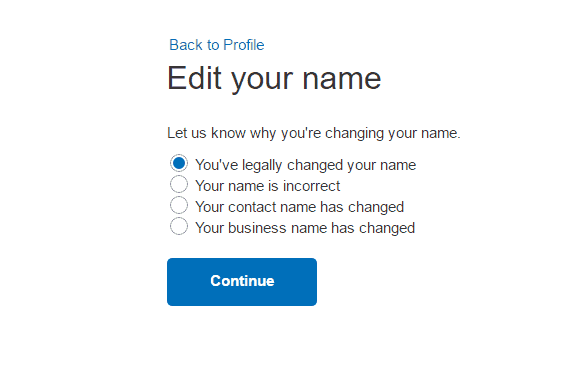
Task: Click the word 'Back' in the Profile link
Action: pyautogui.click(x=186, y=45)
